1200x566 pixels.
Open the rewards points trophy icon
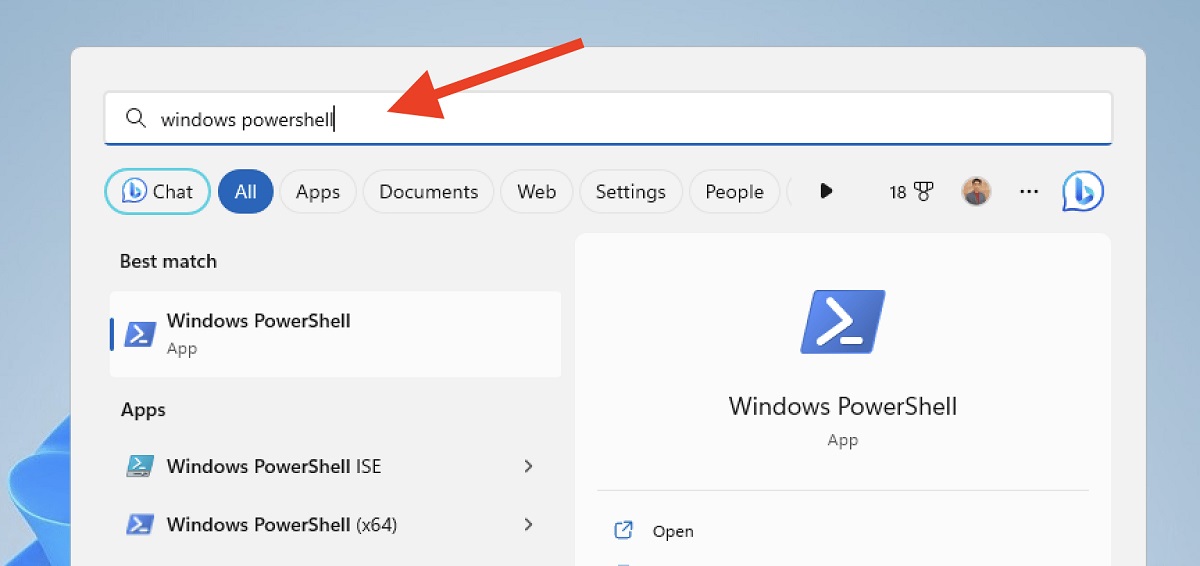click(911, 192)
